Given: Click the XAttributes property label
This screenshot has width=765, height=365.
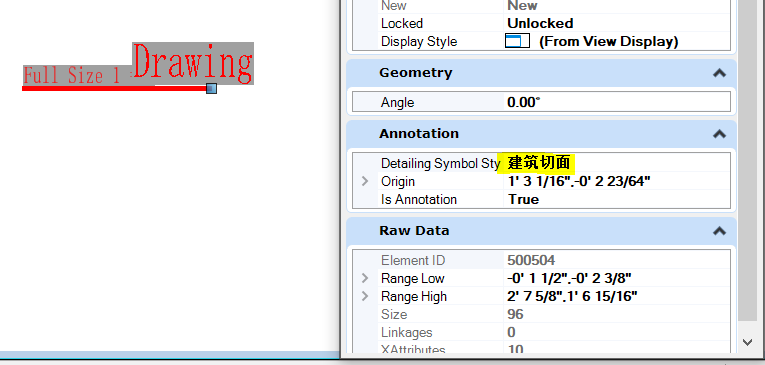Looking at the screenshot, I should click(413, 350).
